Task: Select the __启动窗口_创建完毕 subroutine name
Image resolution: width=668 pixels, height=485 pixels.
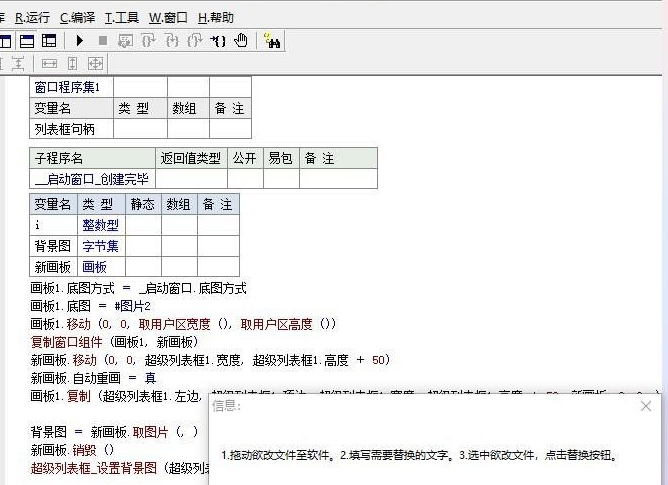Action: pos(92,179)
